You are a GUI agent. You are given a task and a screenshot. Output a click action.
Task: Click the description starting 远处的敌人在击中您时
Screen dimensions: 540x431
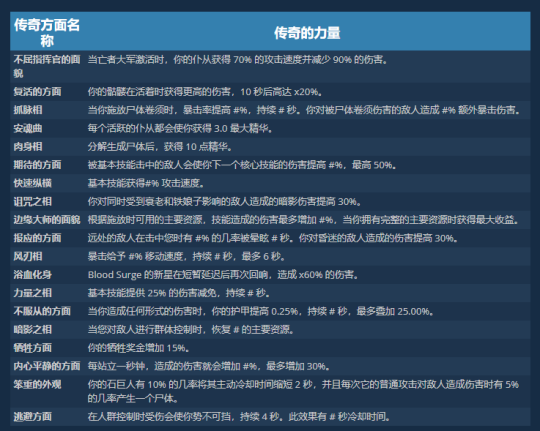(273, 238)
